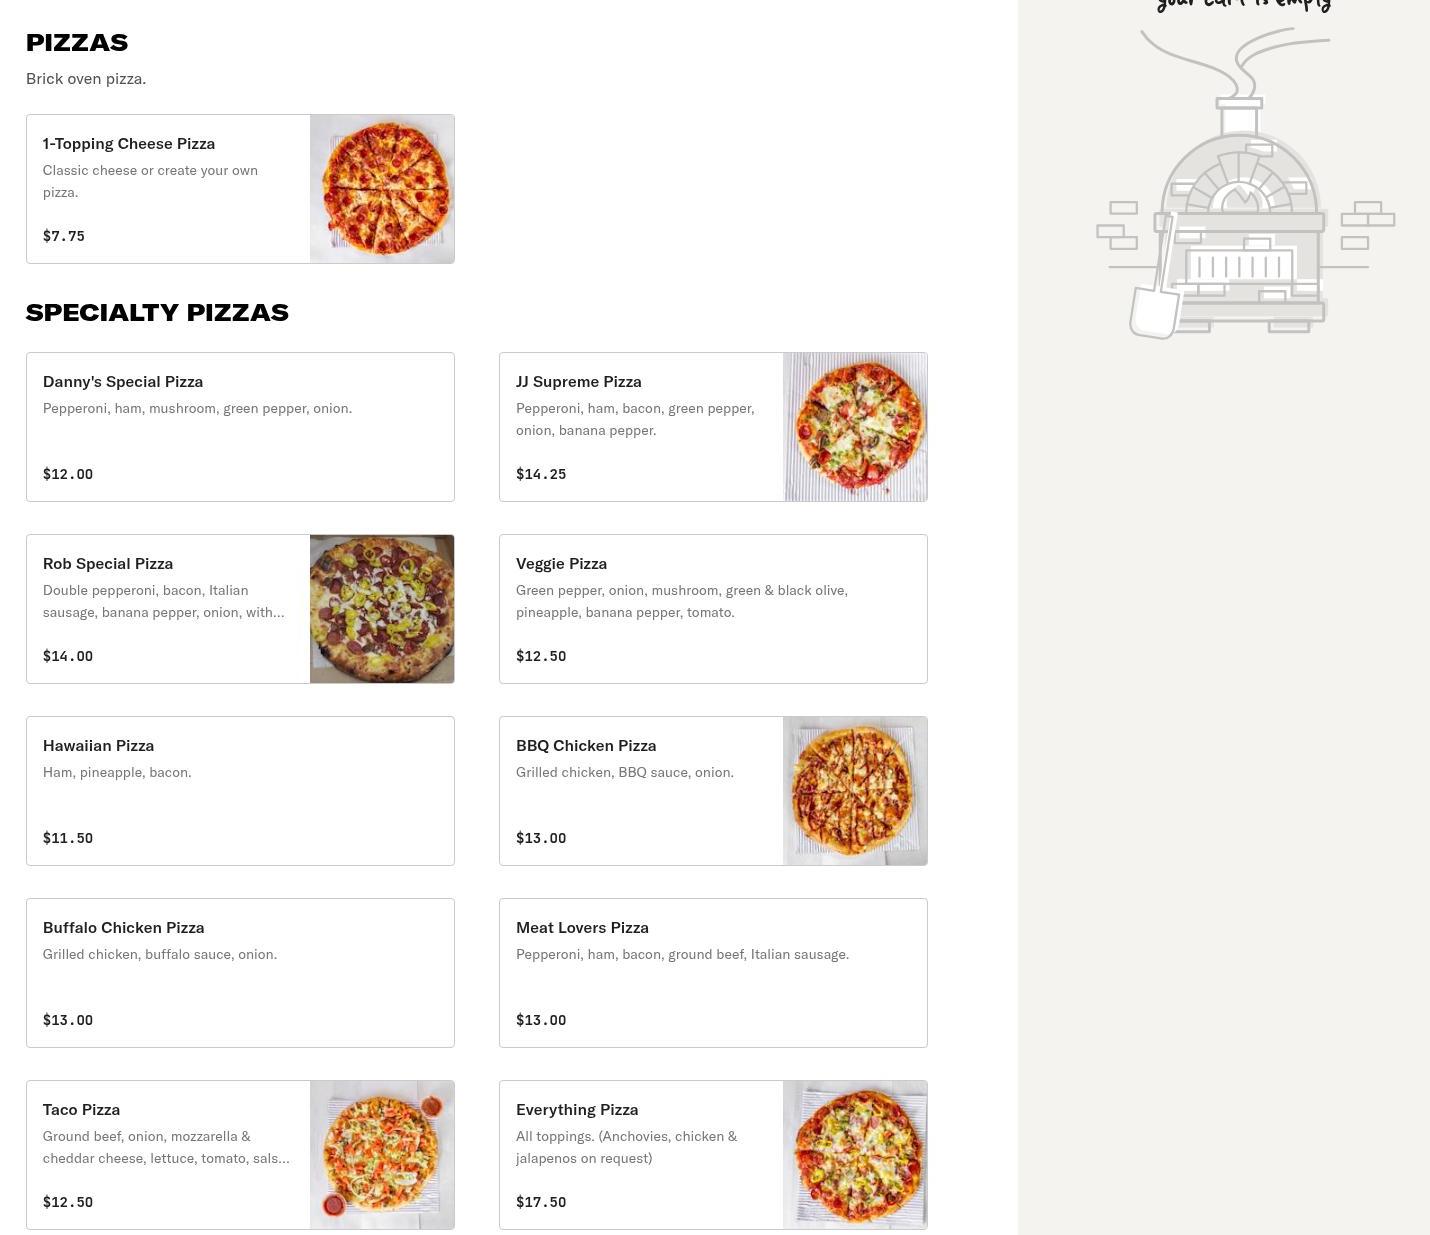1430x1235 pixels.
Task: Click the $7.75 cheese pizza price
Action: [x=64, y=236]
